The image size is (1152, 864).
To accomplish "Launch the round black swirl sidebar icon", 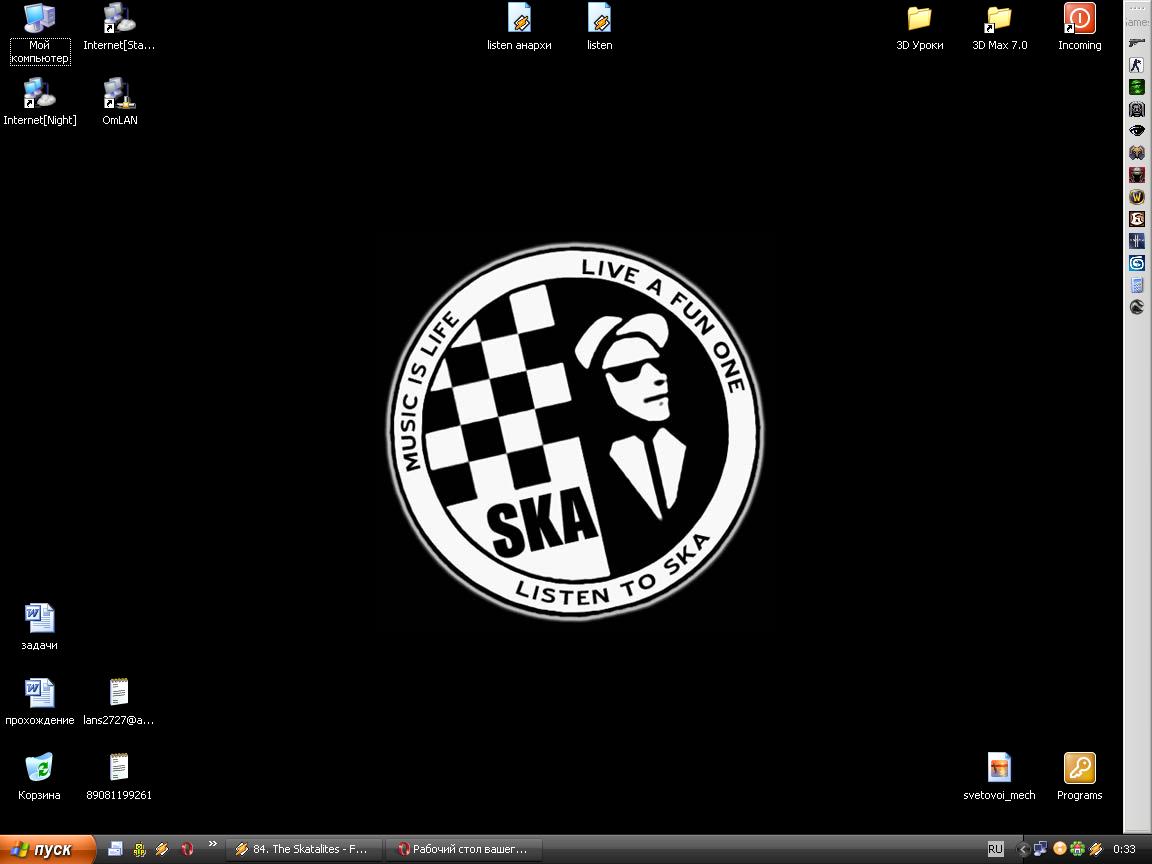I will (x=1137, y=307).
